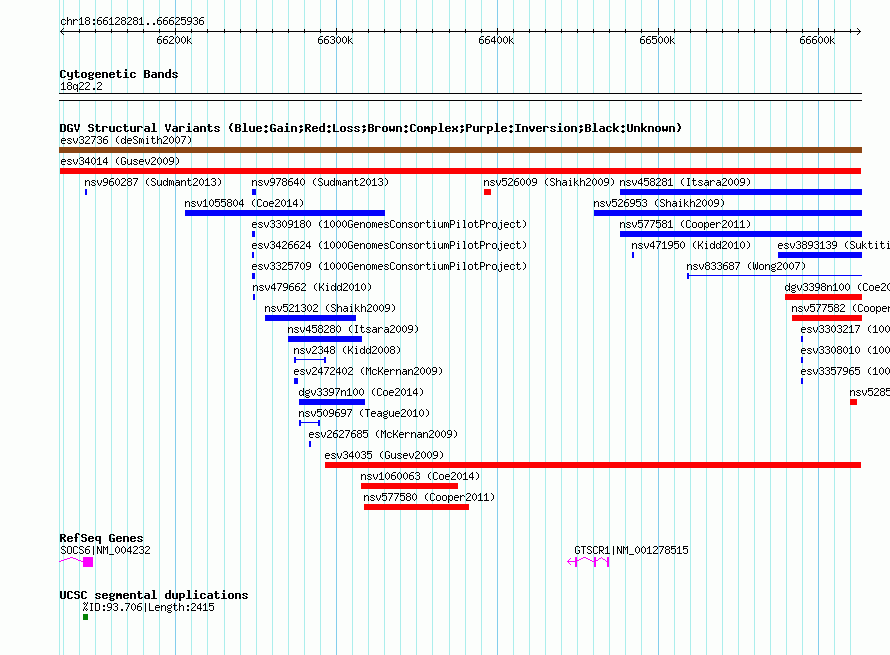Open the esv2627685 (McKernan2009) label

pos(383,434)
